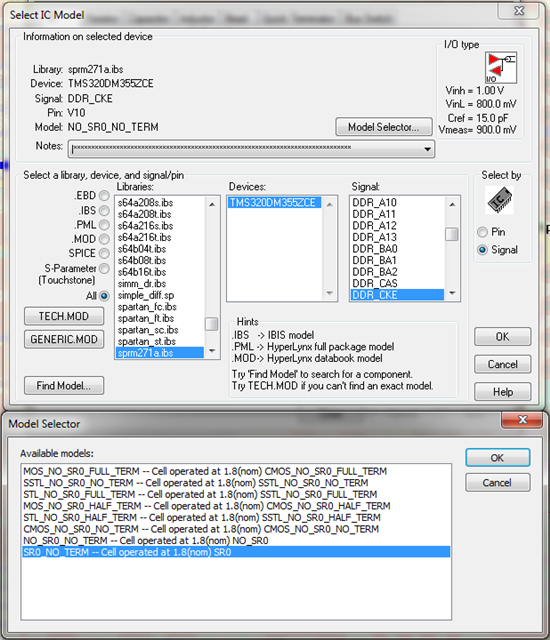Confirm with OK in Model Selector
Image resolution: width=550 pixels, height=640 pixels.
(497, 458)
